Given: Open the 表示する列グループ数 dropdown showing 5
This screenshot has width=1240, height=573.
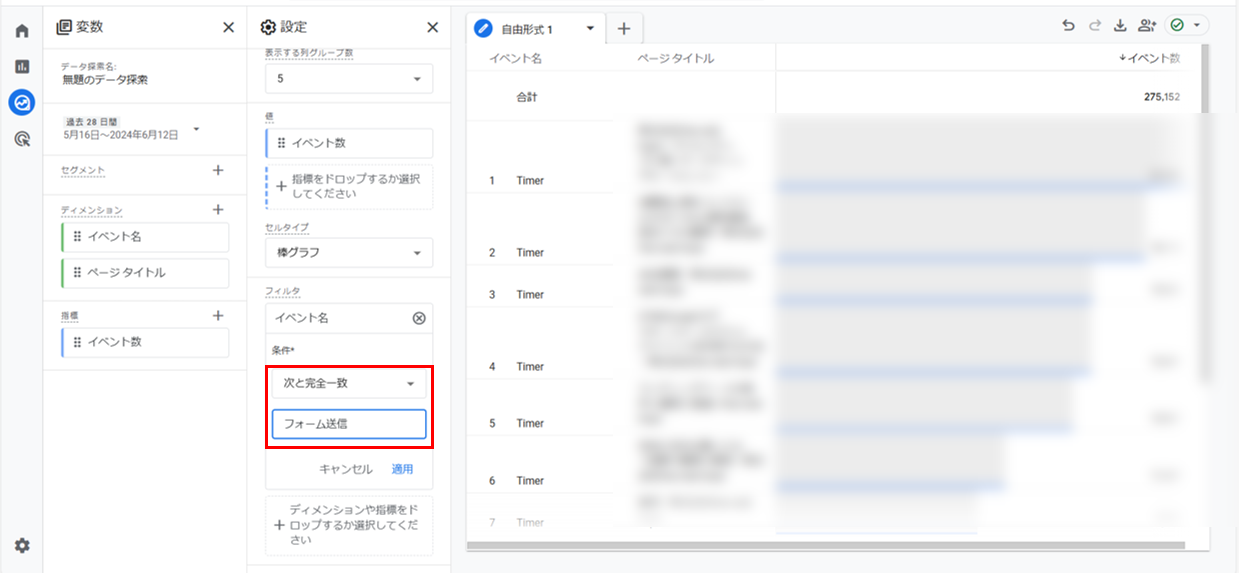Looking at the screenshot, I should pos(349,78).
